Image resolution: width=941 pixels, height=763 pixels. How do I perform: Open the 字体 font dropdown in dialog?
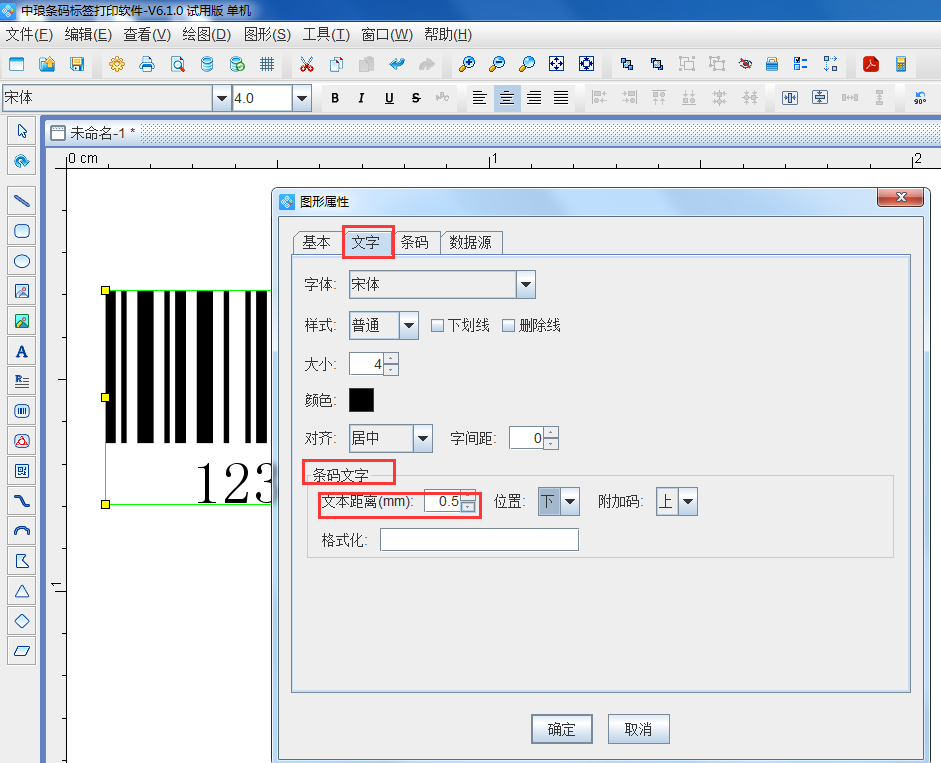tap(526, 285)
